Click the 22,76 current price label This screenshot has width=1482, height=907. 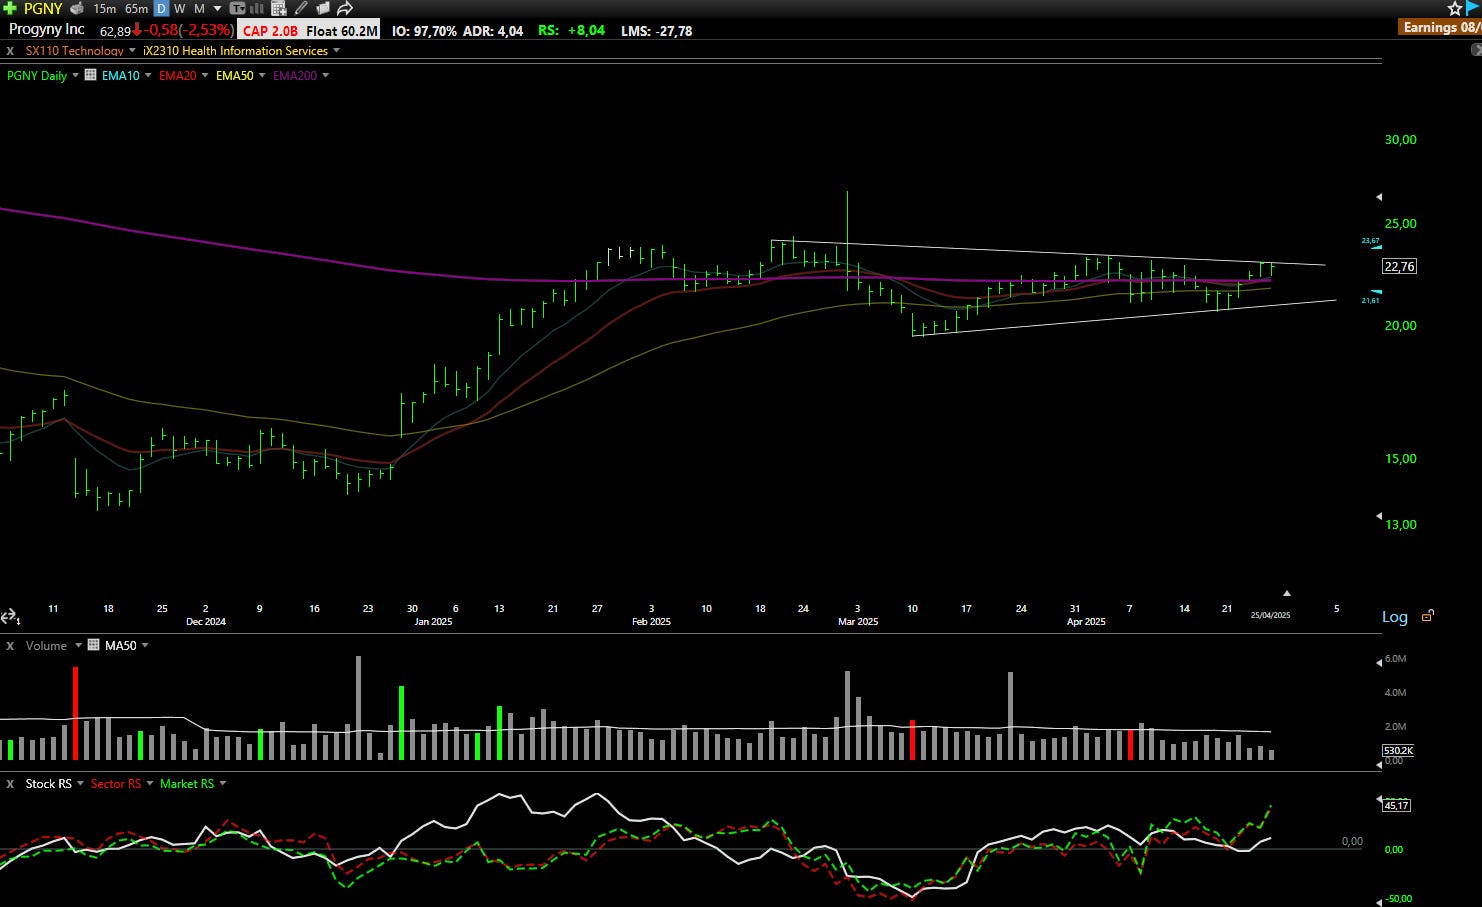1399,266
